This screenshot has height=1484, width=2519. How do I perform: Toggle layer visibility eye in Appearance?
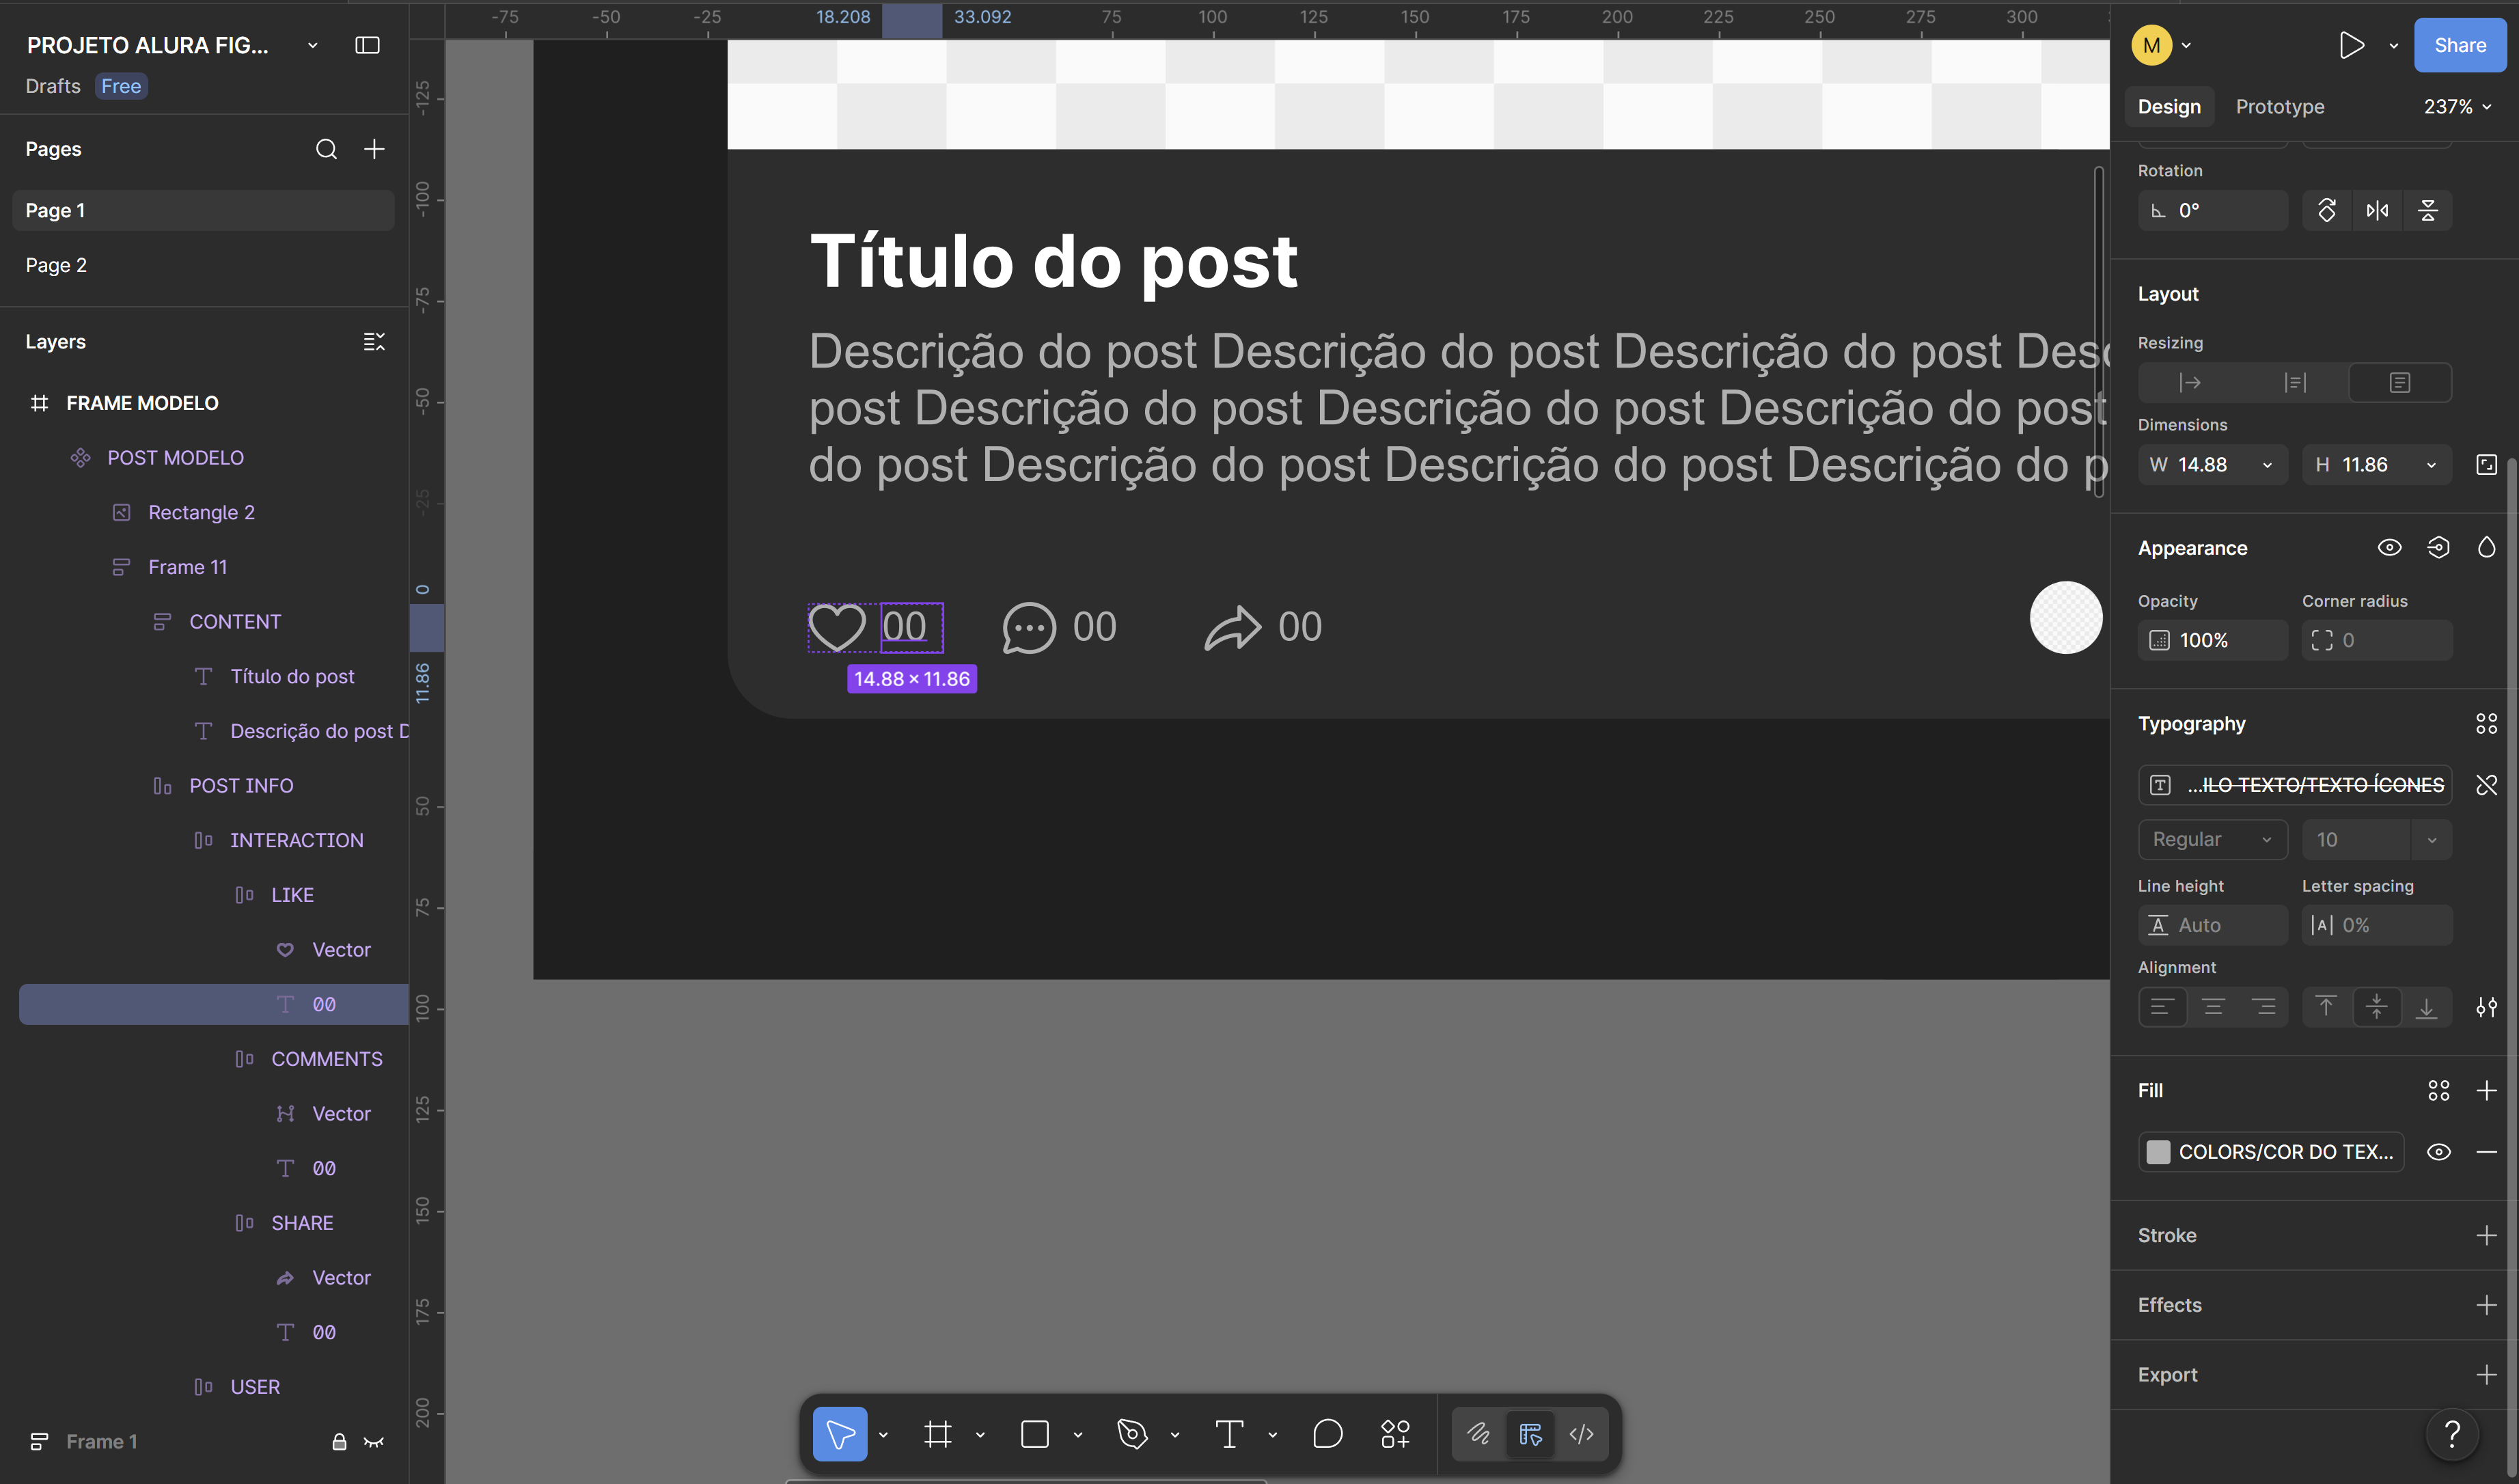tap(2389, 548)
